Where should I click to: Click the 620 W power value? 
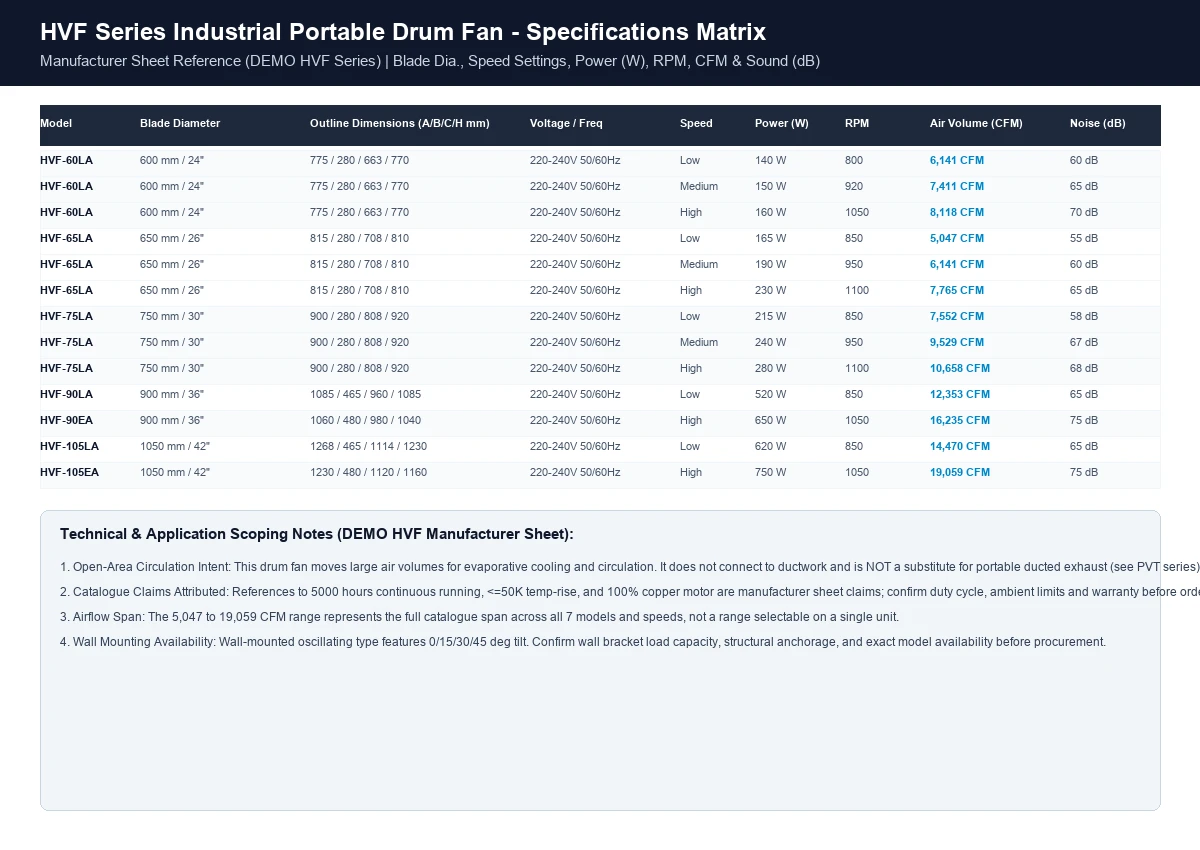coord(771,446)
